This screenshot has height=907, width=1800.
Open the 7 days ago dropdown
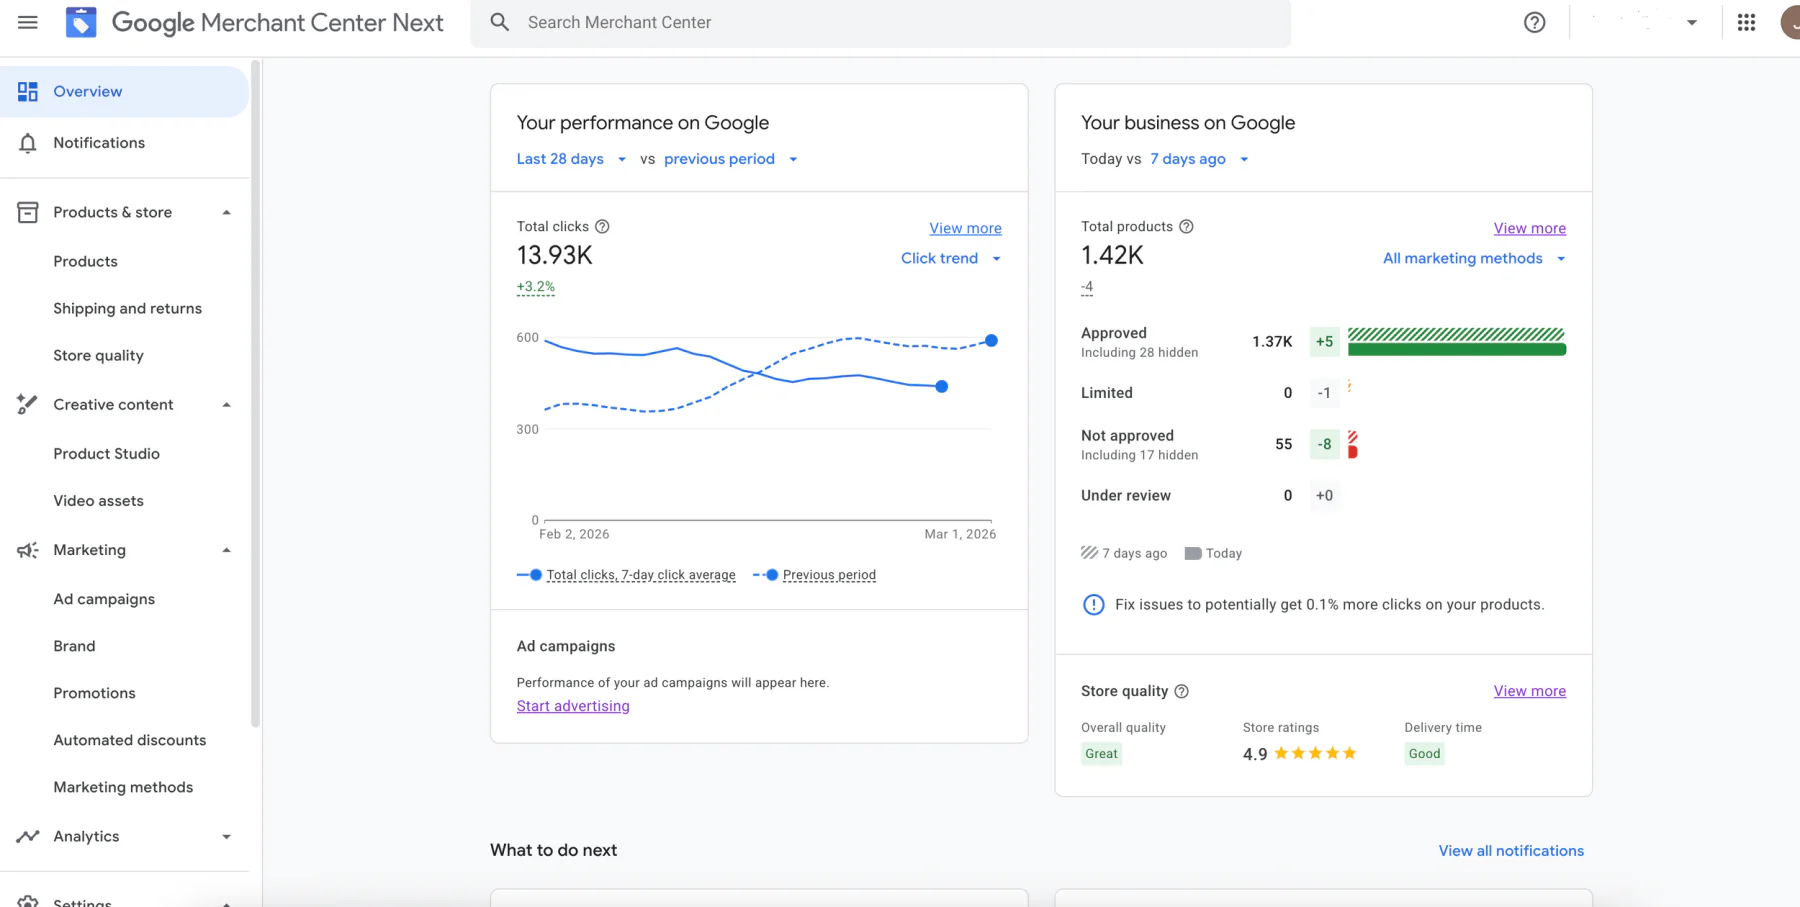tap(1199, 159)
